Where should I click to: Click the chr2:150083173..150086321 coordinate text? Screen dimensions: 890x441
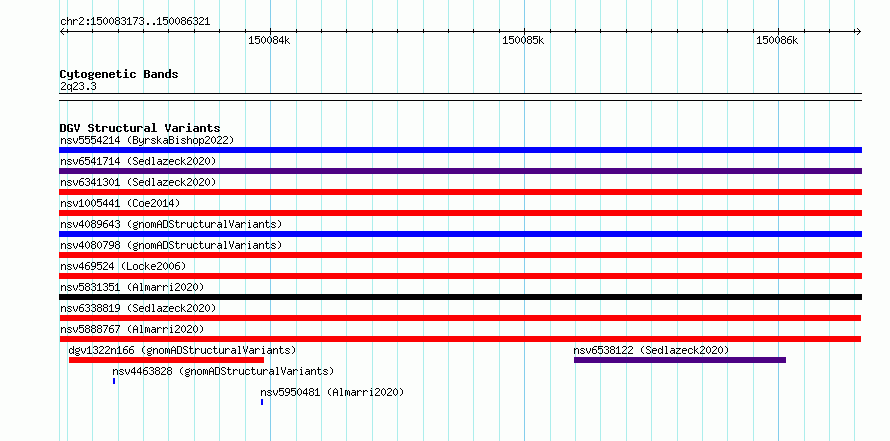click(x=135, y=22)
